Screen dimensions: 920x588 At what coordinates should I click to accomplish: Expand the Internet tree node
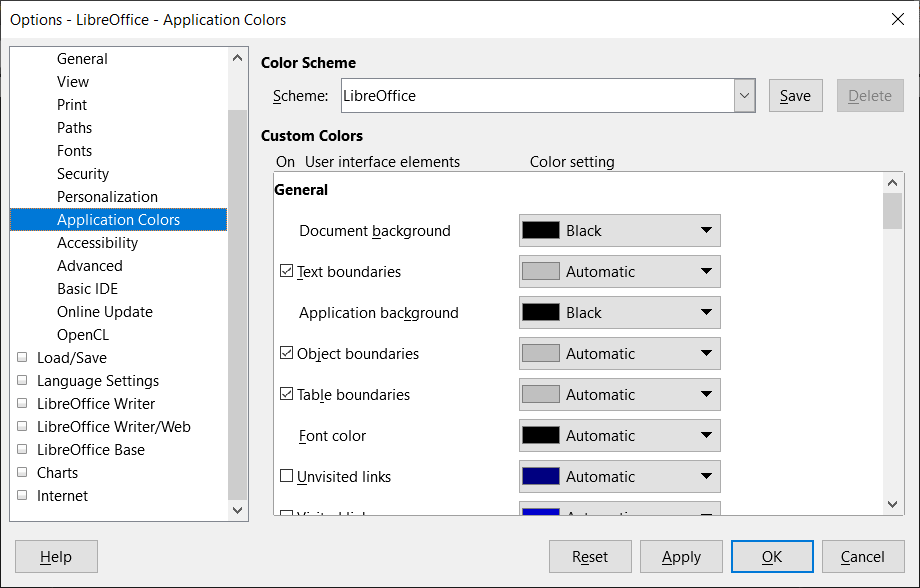pyautogui.click(x=22, y=495)
